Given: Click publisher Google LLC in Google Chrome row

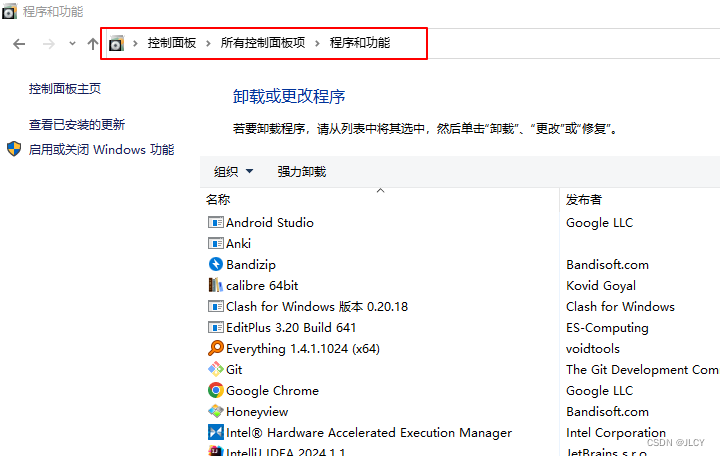Looking at the screenshot, I should tap(599, 391).
